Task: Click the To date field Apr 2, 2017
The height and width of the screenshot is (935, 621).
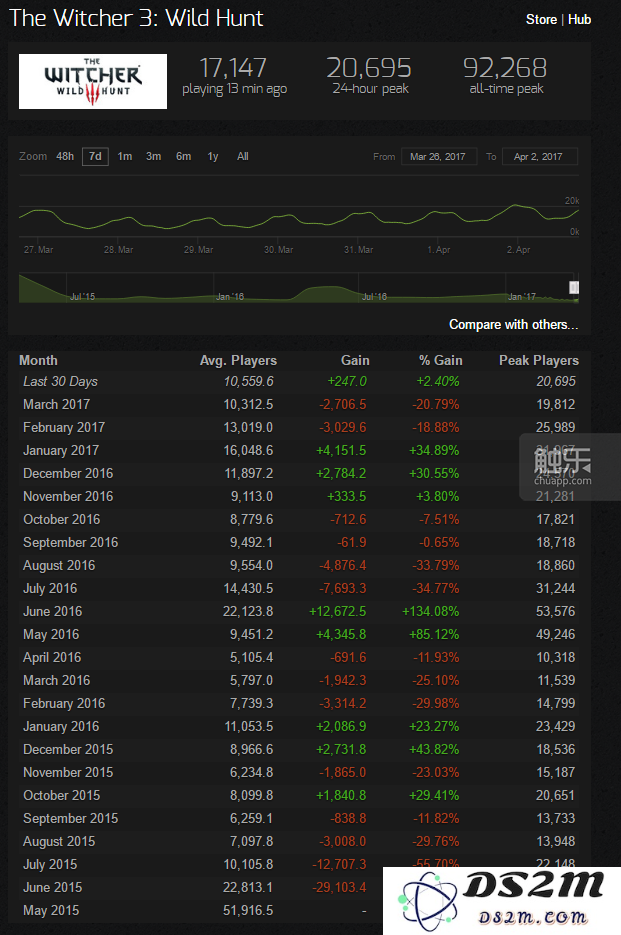Action: click(x=539, y=156)
